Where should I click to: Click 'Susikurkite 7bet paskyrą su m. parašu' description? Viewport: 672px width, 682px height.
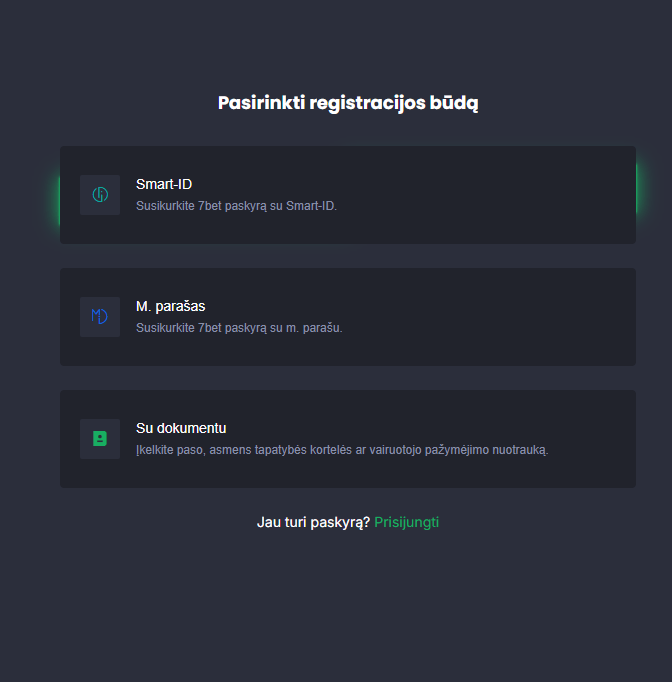[x=239, y=328]
